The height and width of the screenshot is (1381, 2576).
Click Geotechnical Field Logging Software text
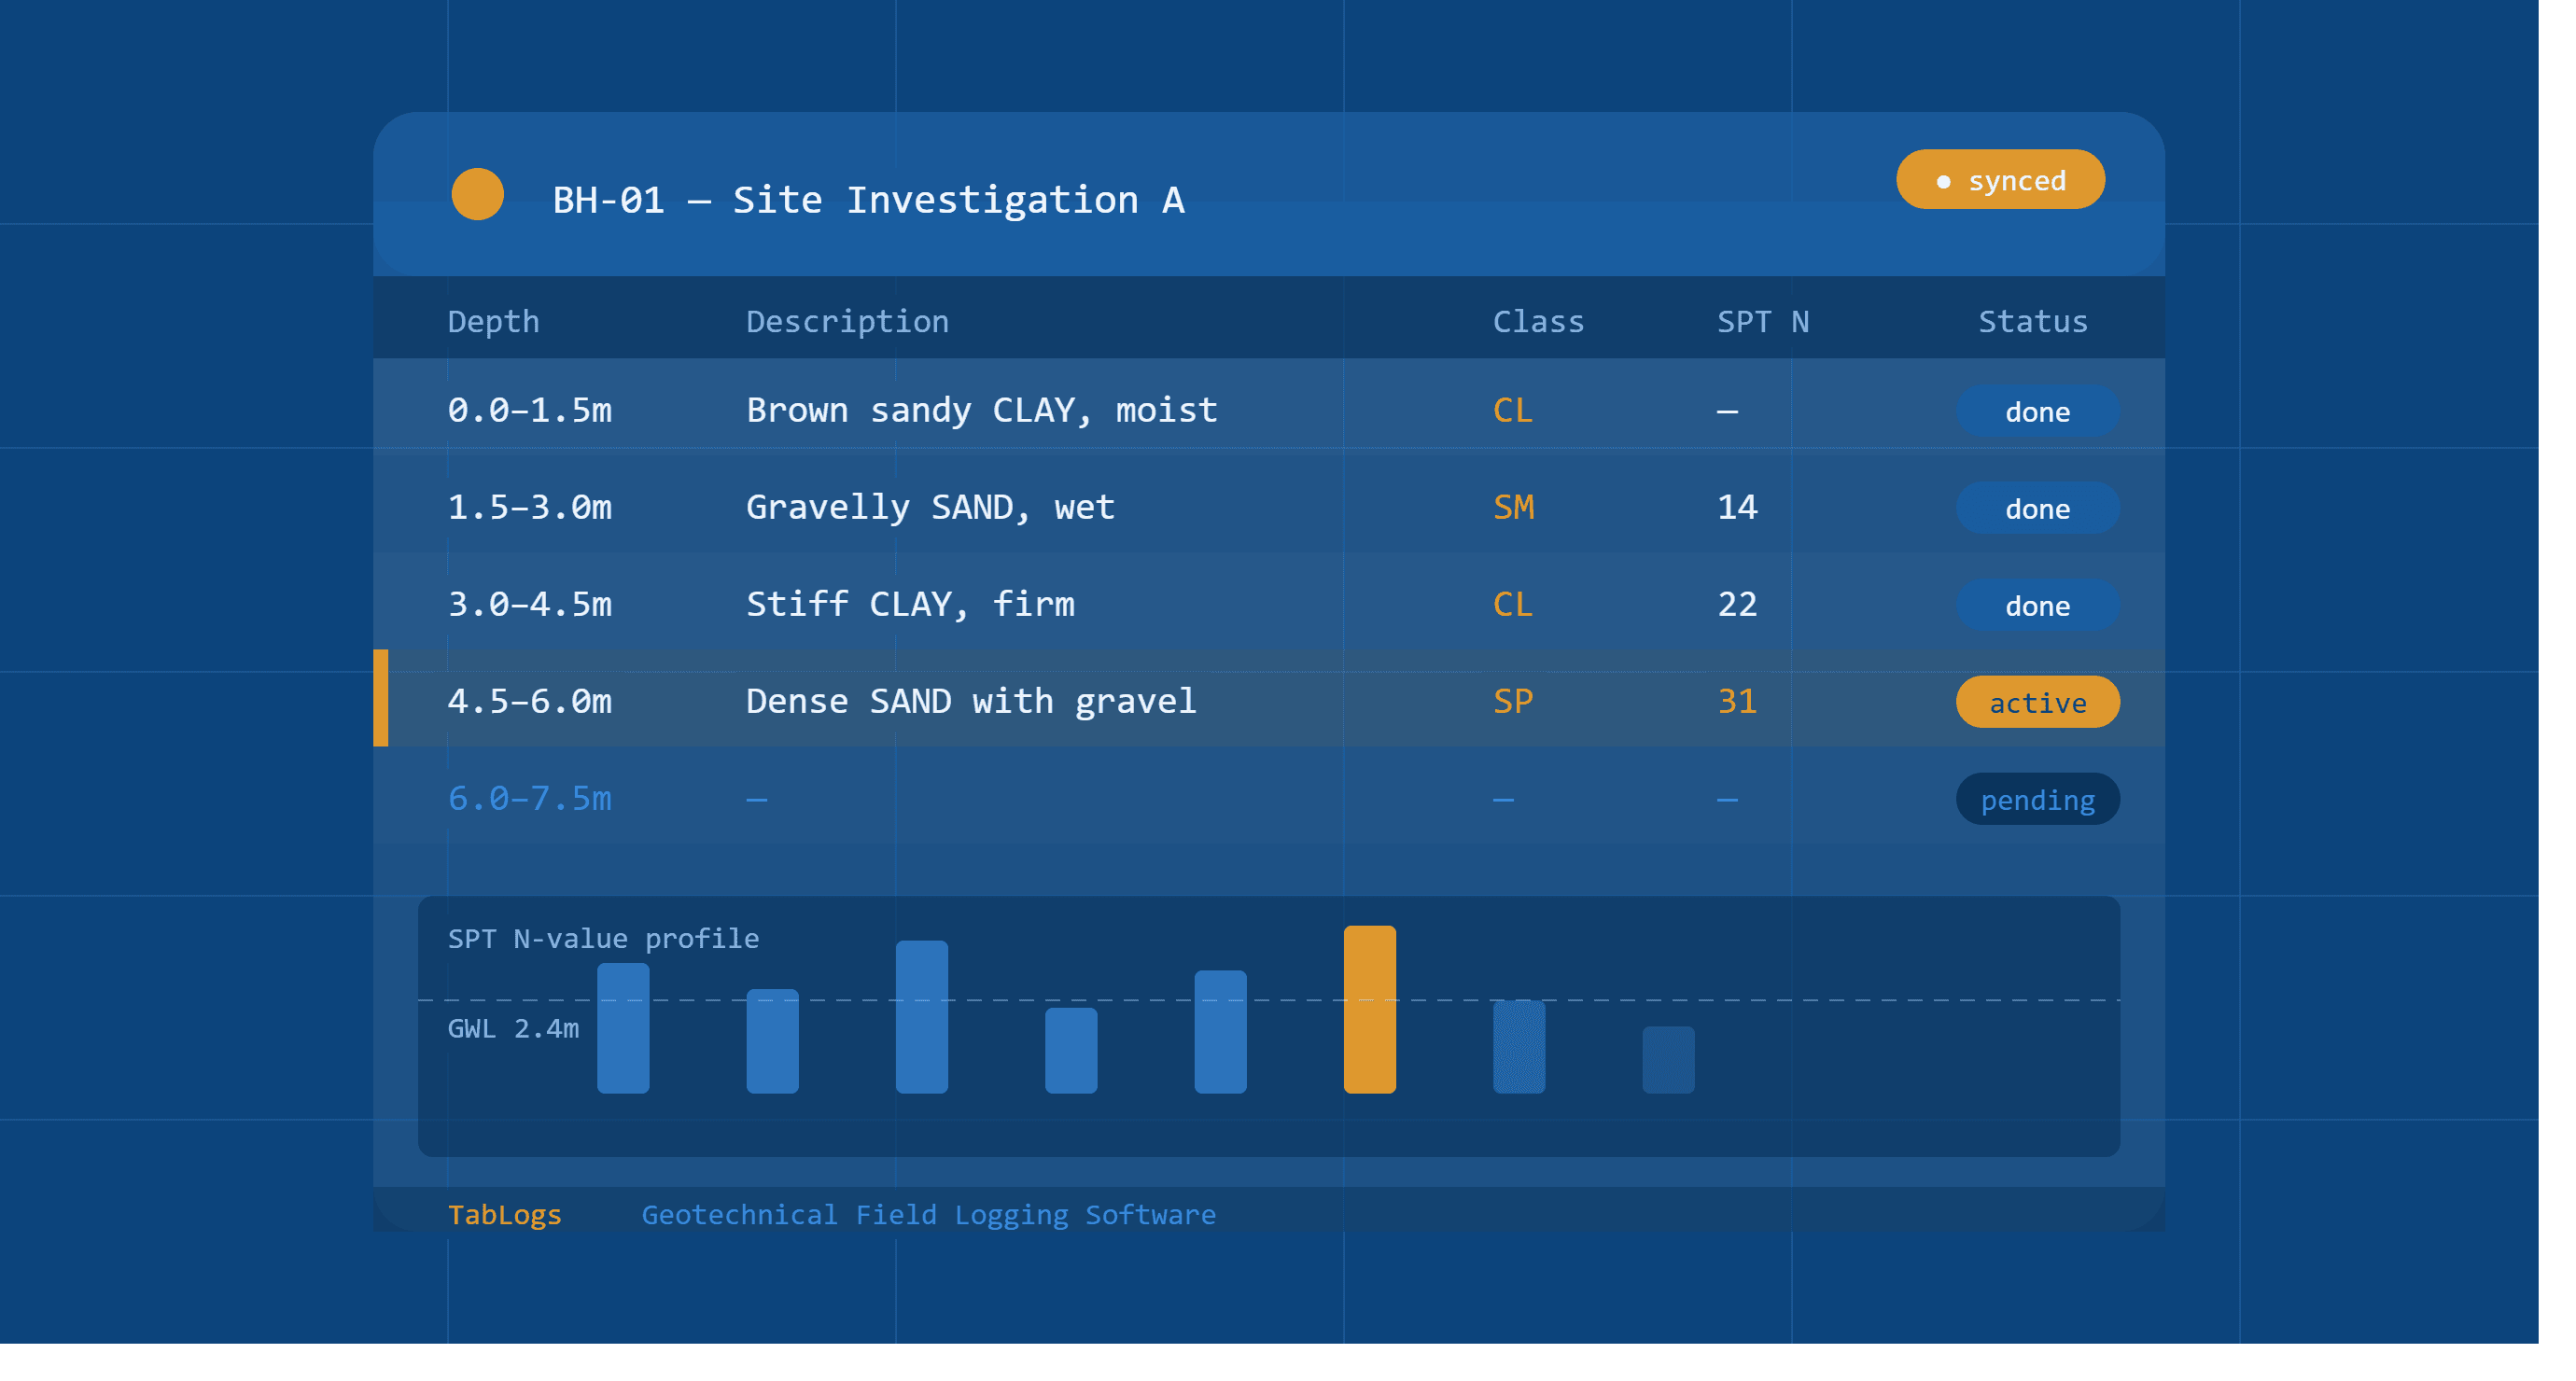pos(928,1214)
